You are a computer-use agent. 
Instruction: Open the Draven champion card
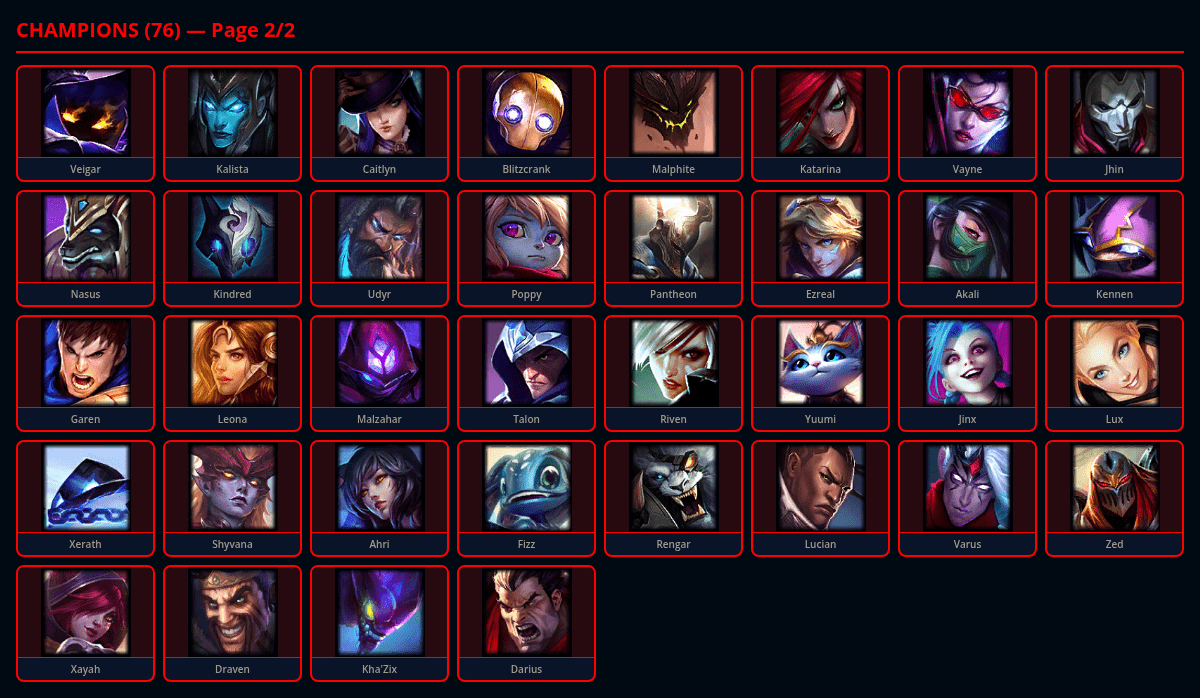pos(233,623)
